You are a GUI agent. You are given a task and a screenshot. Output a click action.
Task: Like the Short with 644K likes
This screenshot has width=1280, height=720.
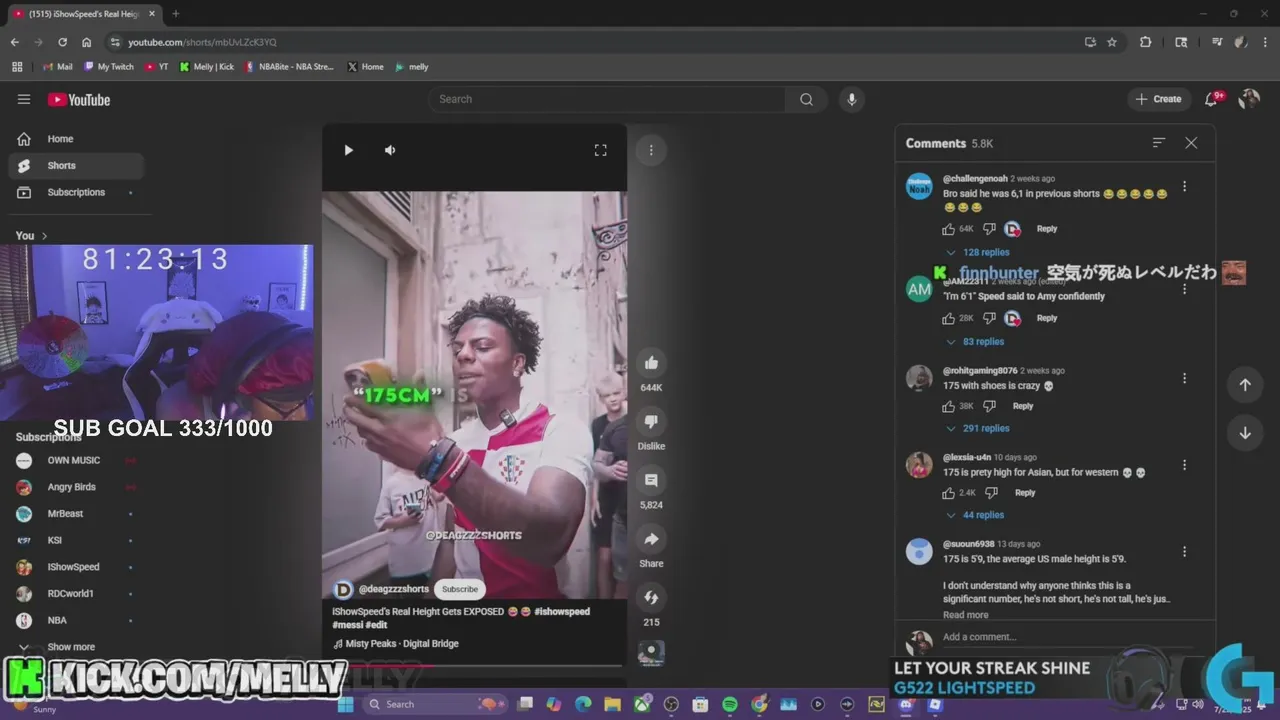[x=651, y=363]
